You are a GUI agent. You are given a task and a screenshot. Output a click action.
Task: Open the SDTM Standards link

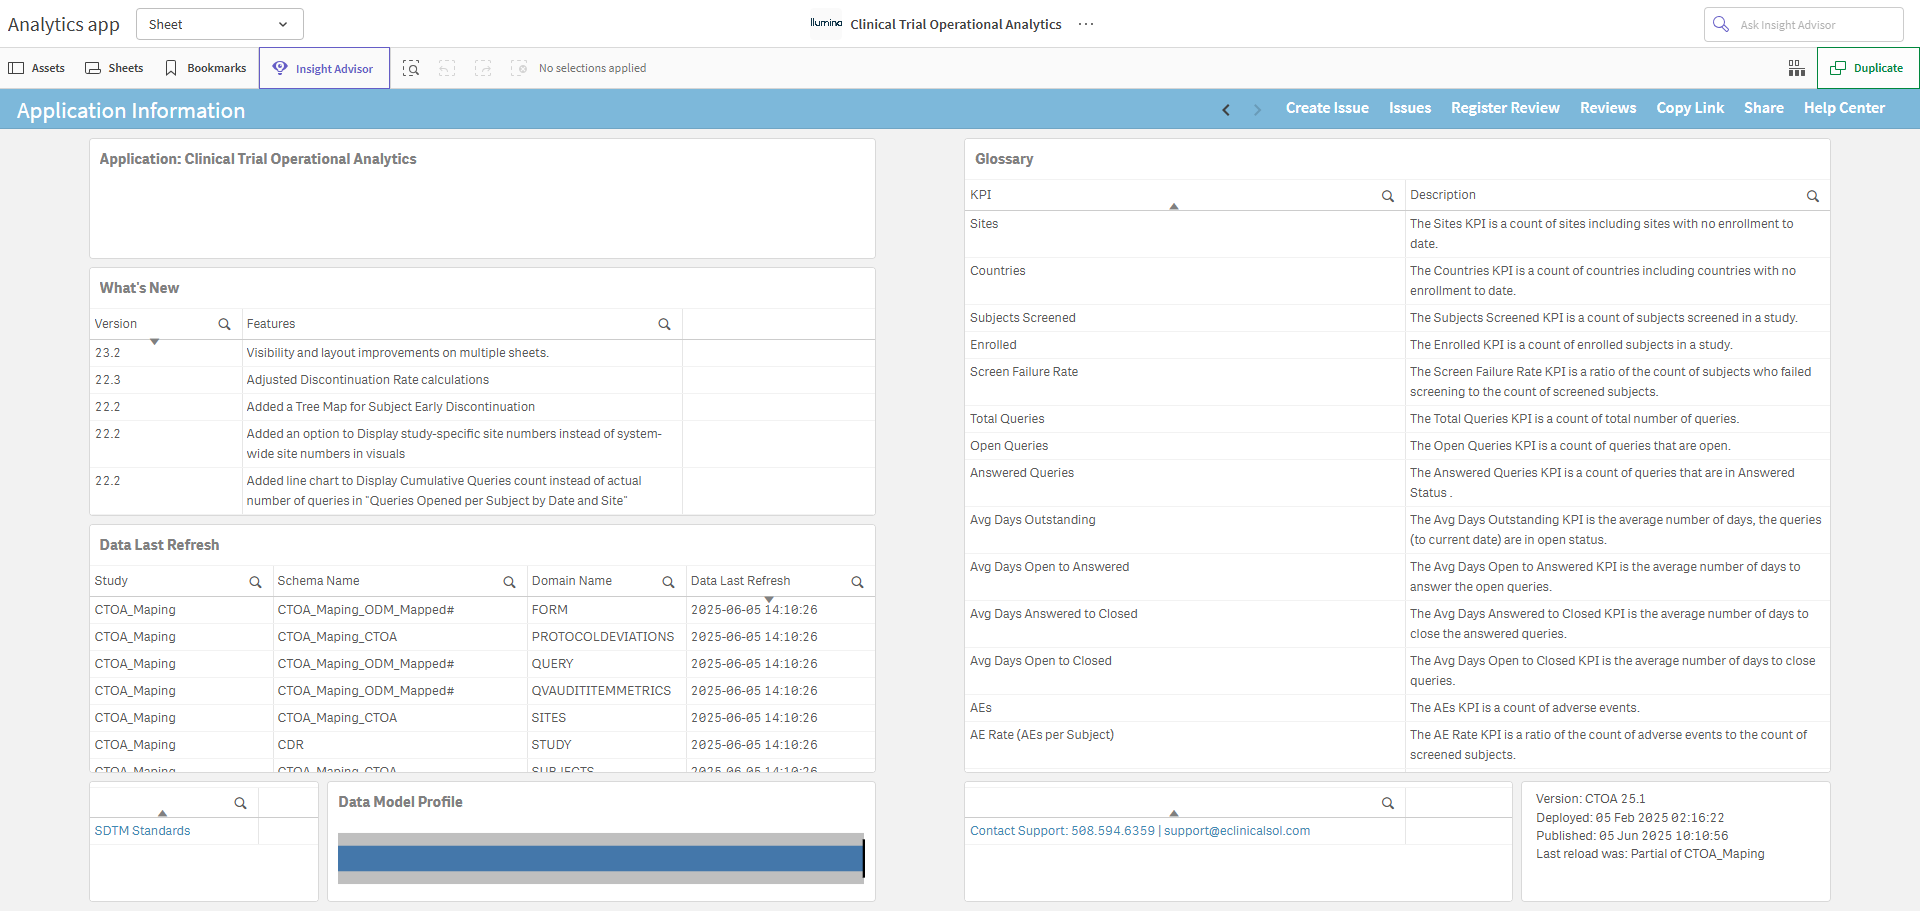coord(142,831)
